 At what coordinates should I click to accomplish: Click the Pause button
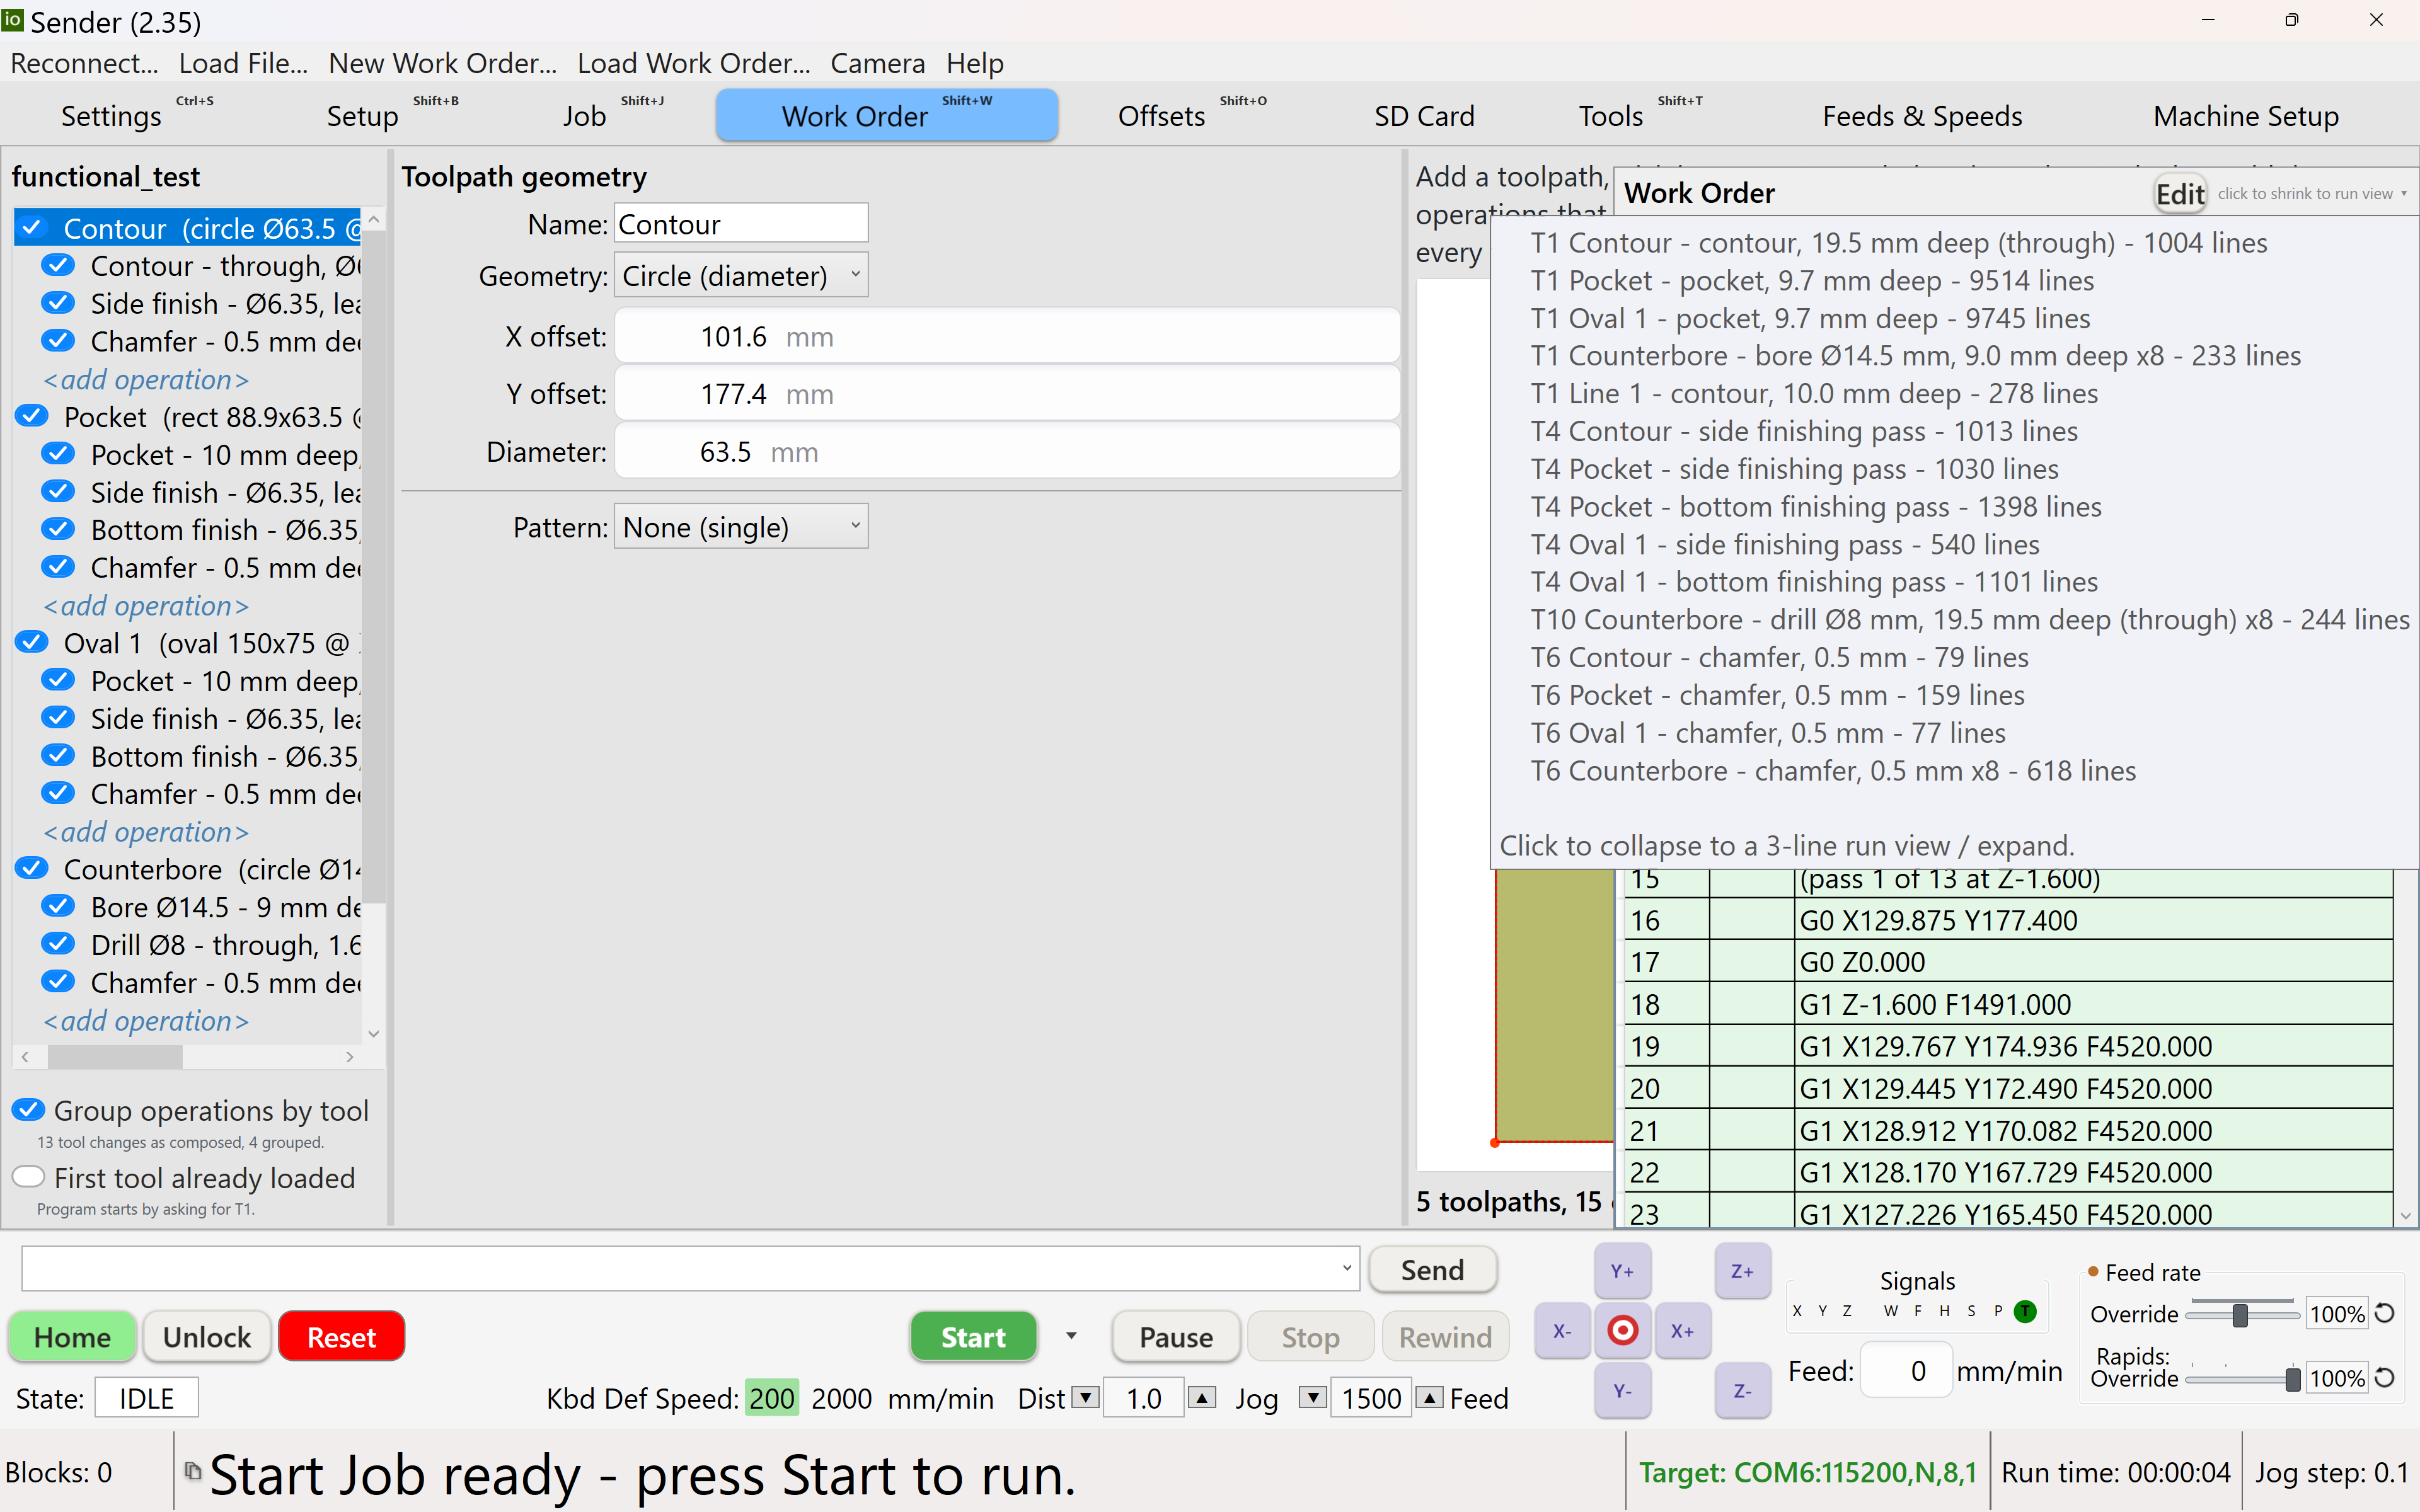(x=1176, y=1337)
